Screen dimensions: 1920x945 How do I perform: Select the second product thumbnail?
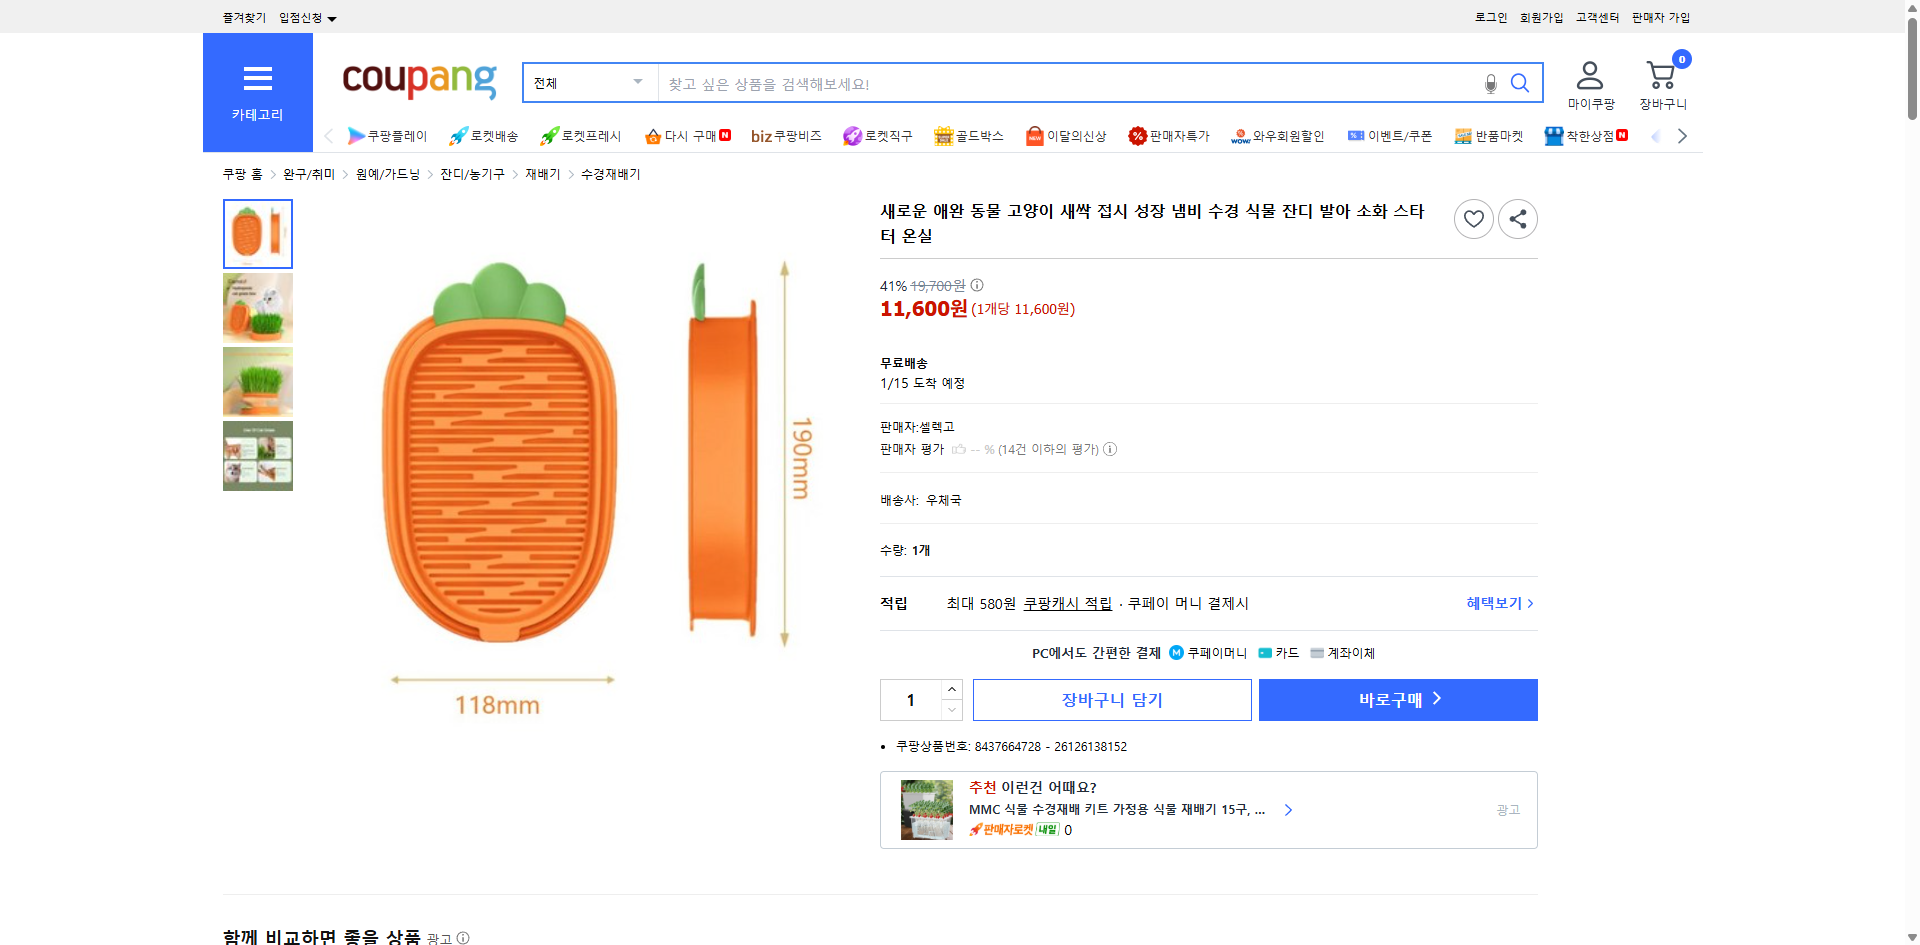click(x=257, y=307)
